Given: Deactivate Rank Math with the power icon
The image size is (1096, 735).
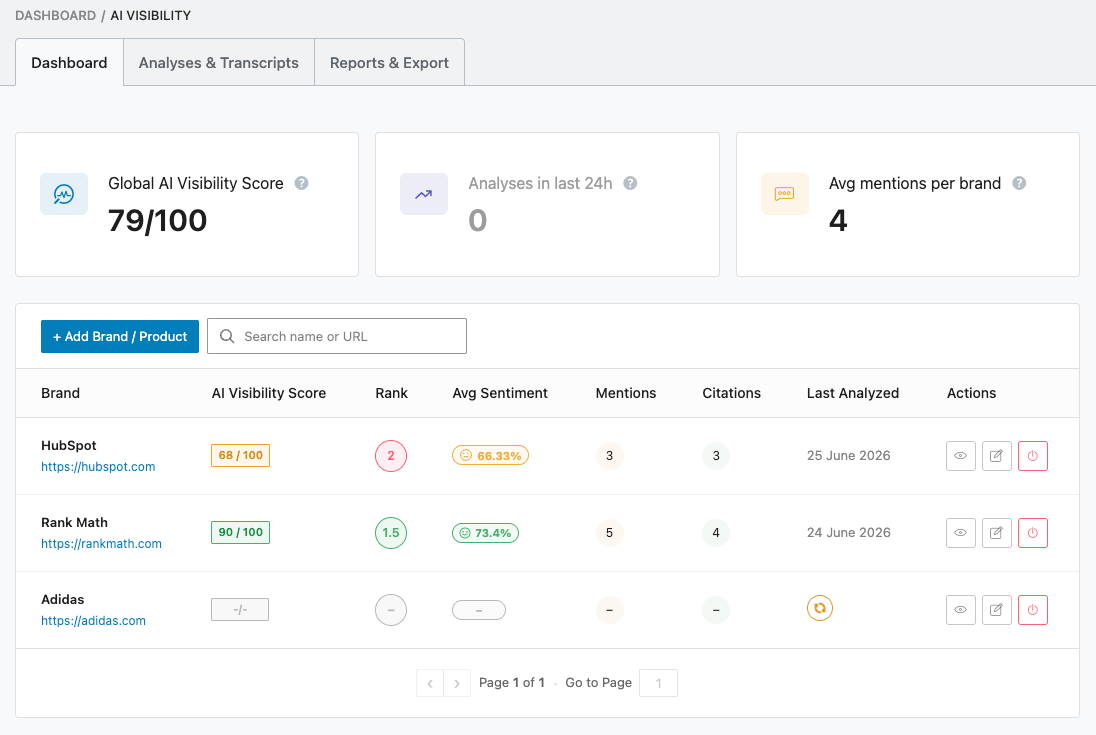Looking at the screenshot, I should 1032,532.
